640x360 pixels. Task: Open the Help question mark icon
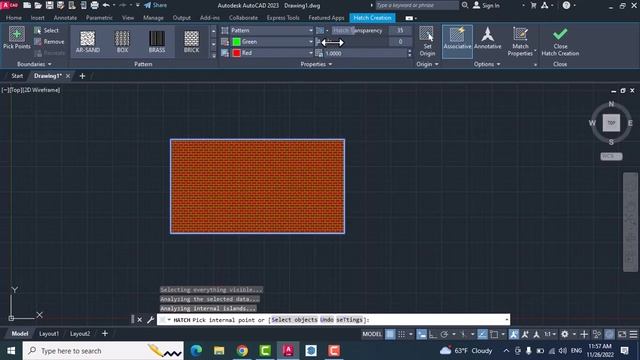pos(566,5)
